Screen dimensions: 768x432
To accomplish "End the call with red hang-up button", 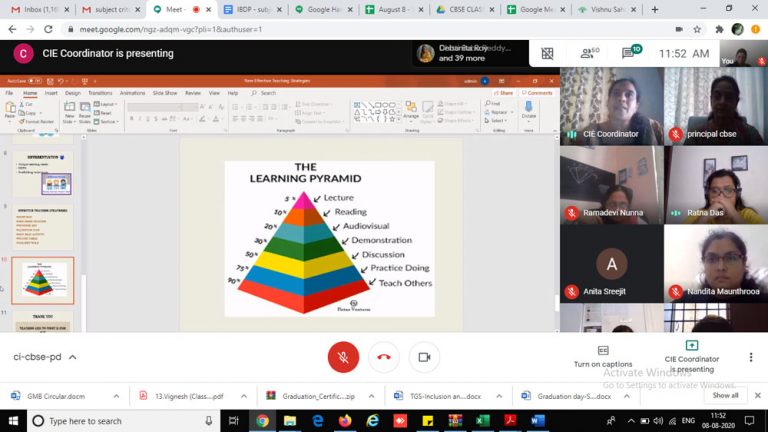I will [384, 357].
